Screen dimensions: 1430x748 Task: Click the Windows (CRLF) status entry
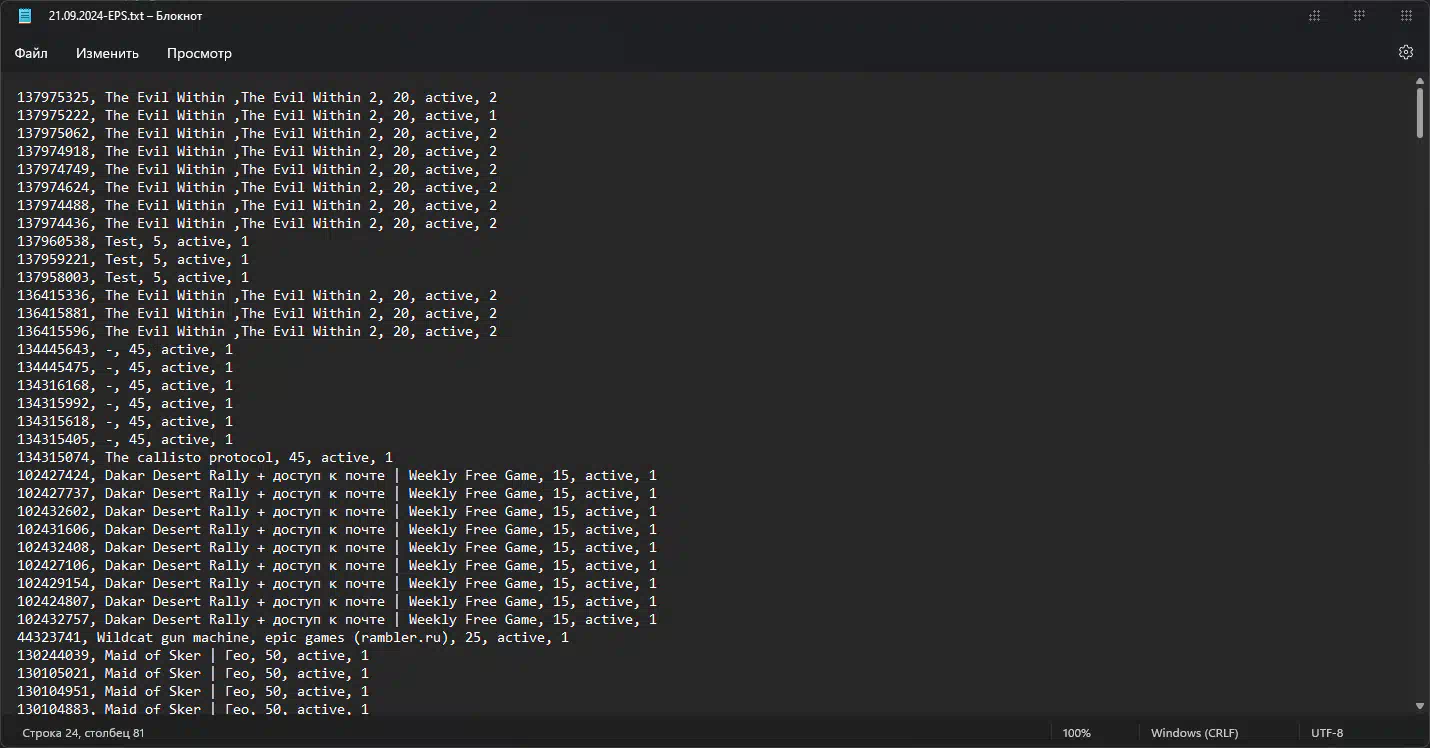tap(1194, 733)
